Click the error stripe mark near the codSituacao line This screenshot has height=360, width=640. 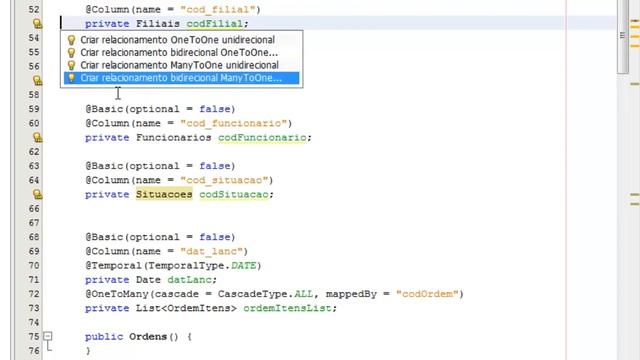pos(635,195)
